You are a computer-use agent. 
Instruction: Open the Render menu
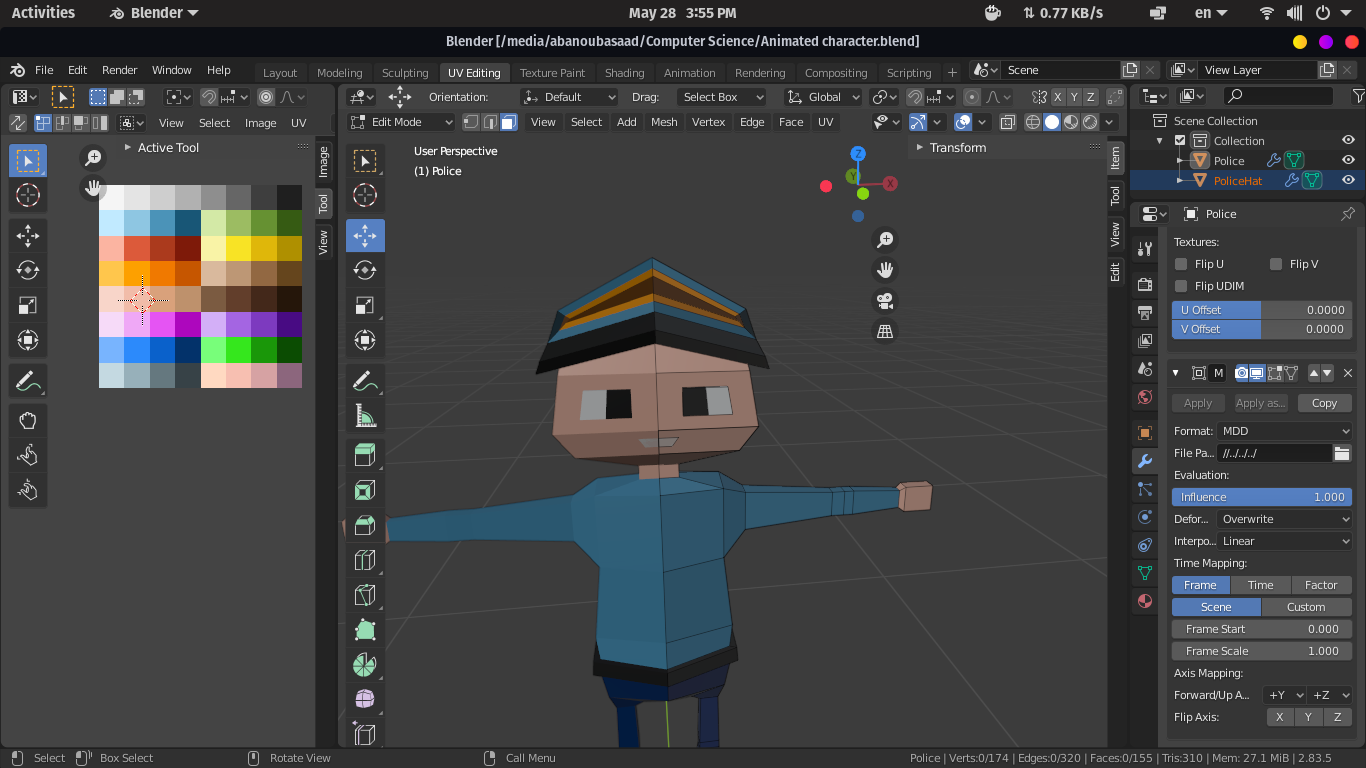pos(119,70)
